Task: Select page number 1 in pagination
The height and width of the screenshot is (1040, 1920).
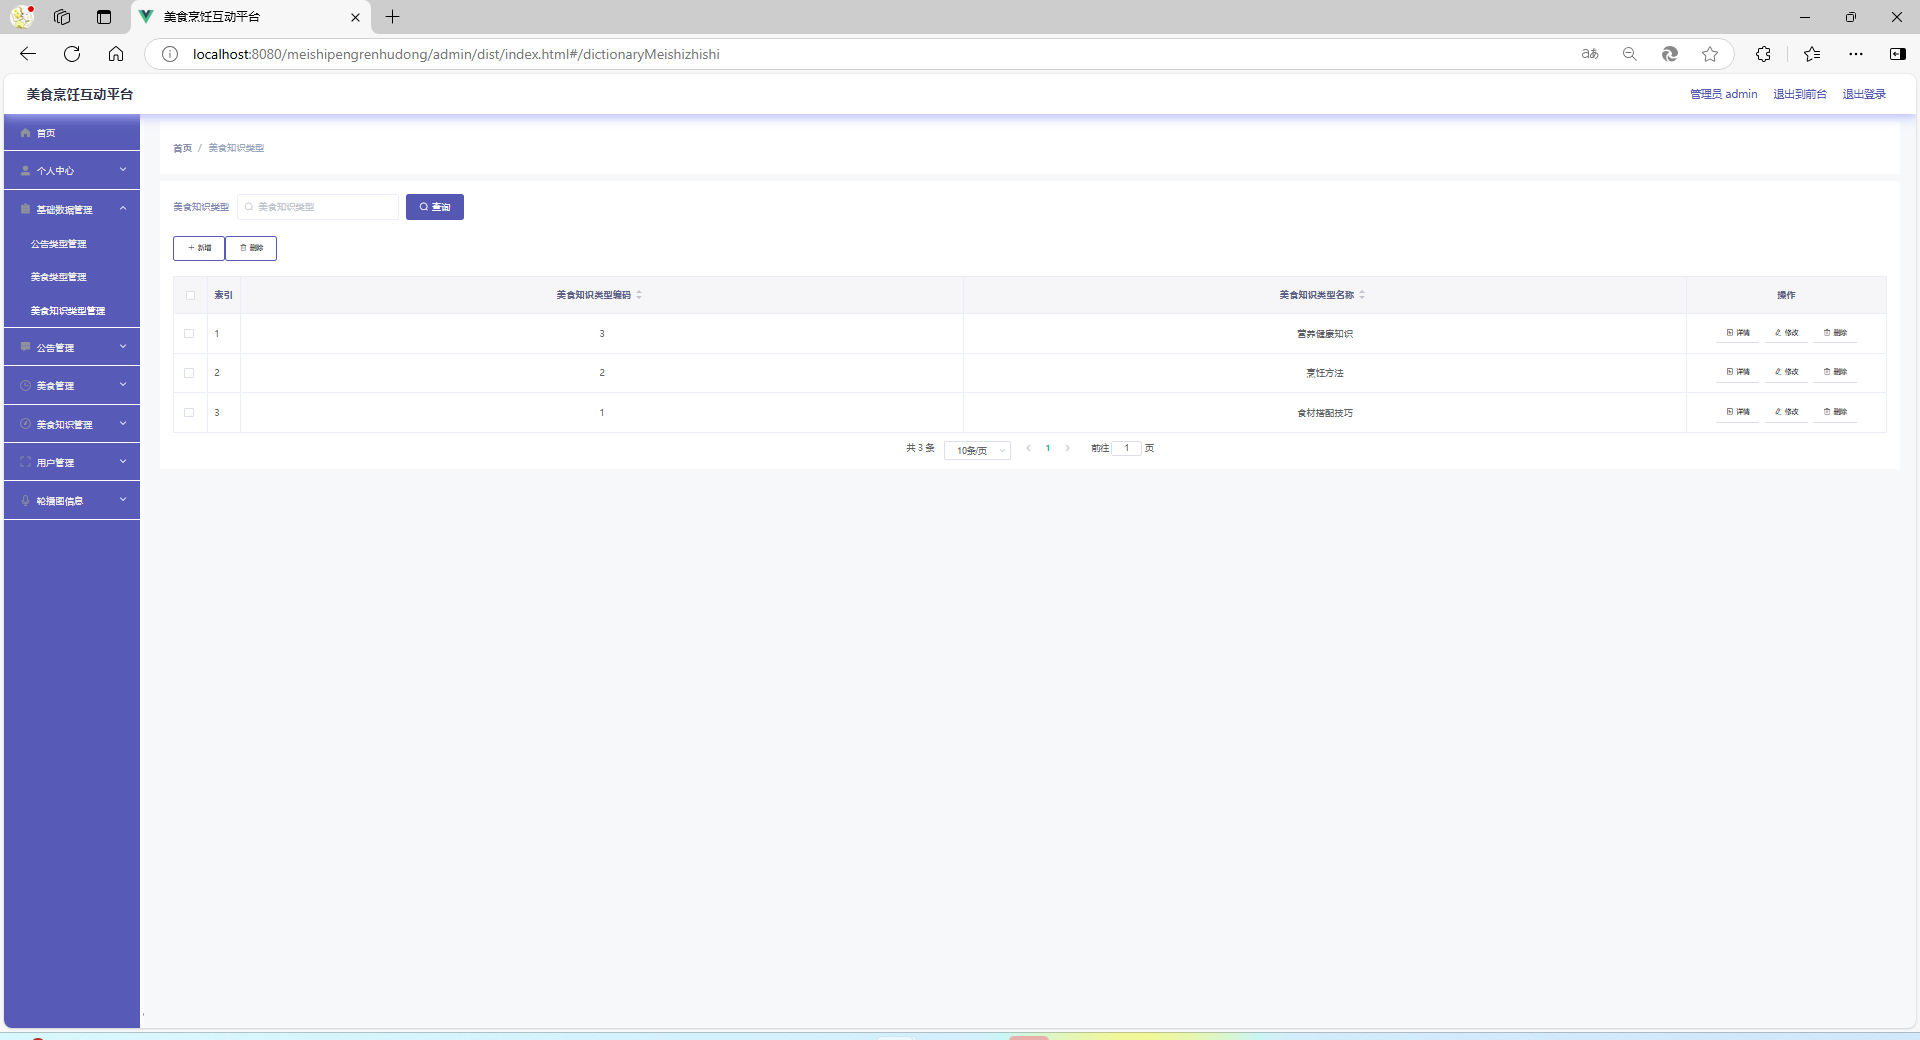Action: (1048, 448)
